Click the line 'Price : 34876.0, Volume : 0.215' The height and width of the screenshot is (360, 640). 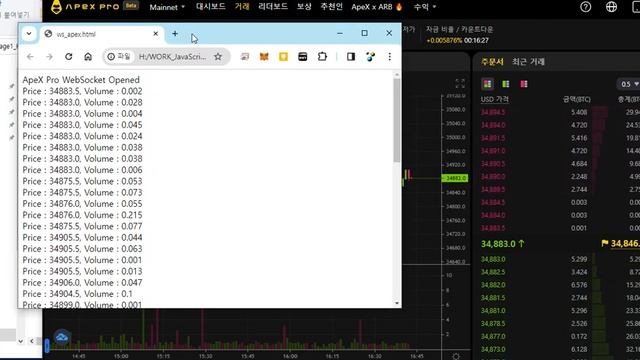tap(82, 215)
